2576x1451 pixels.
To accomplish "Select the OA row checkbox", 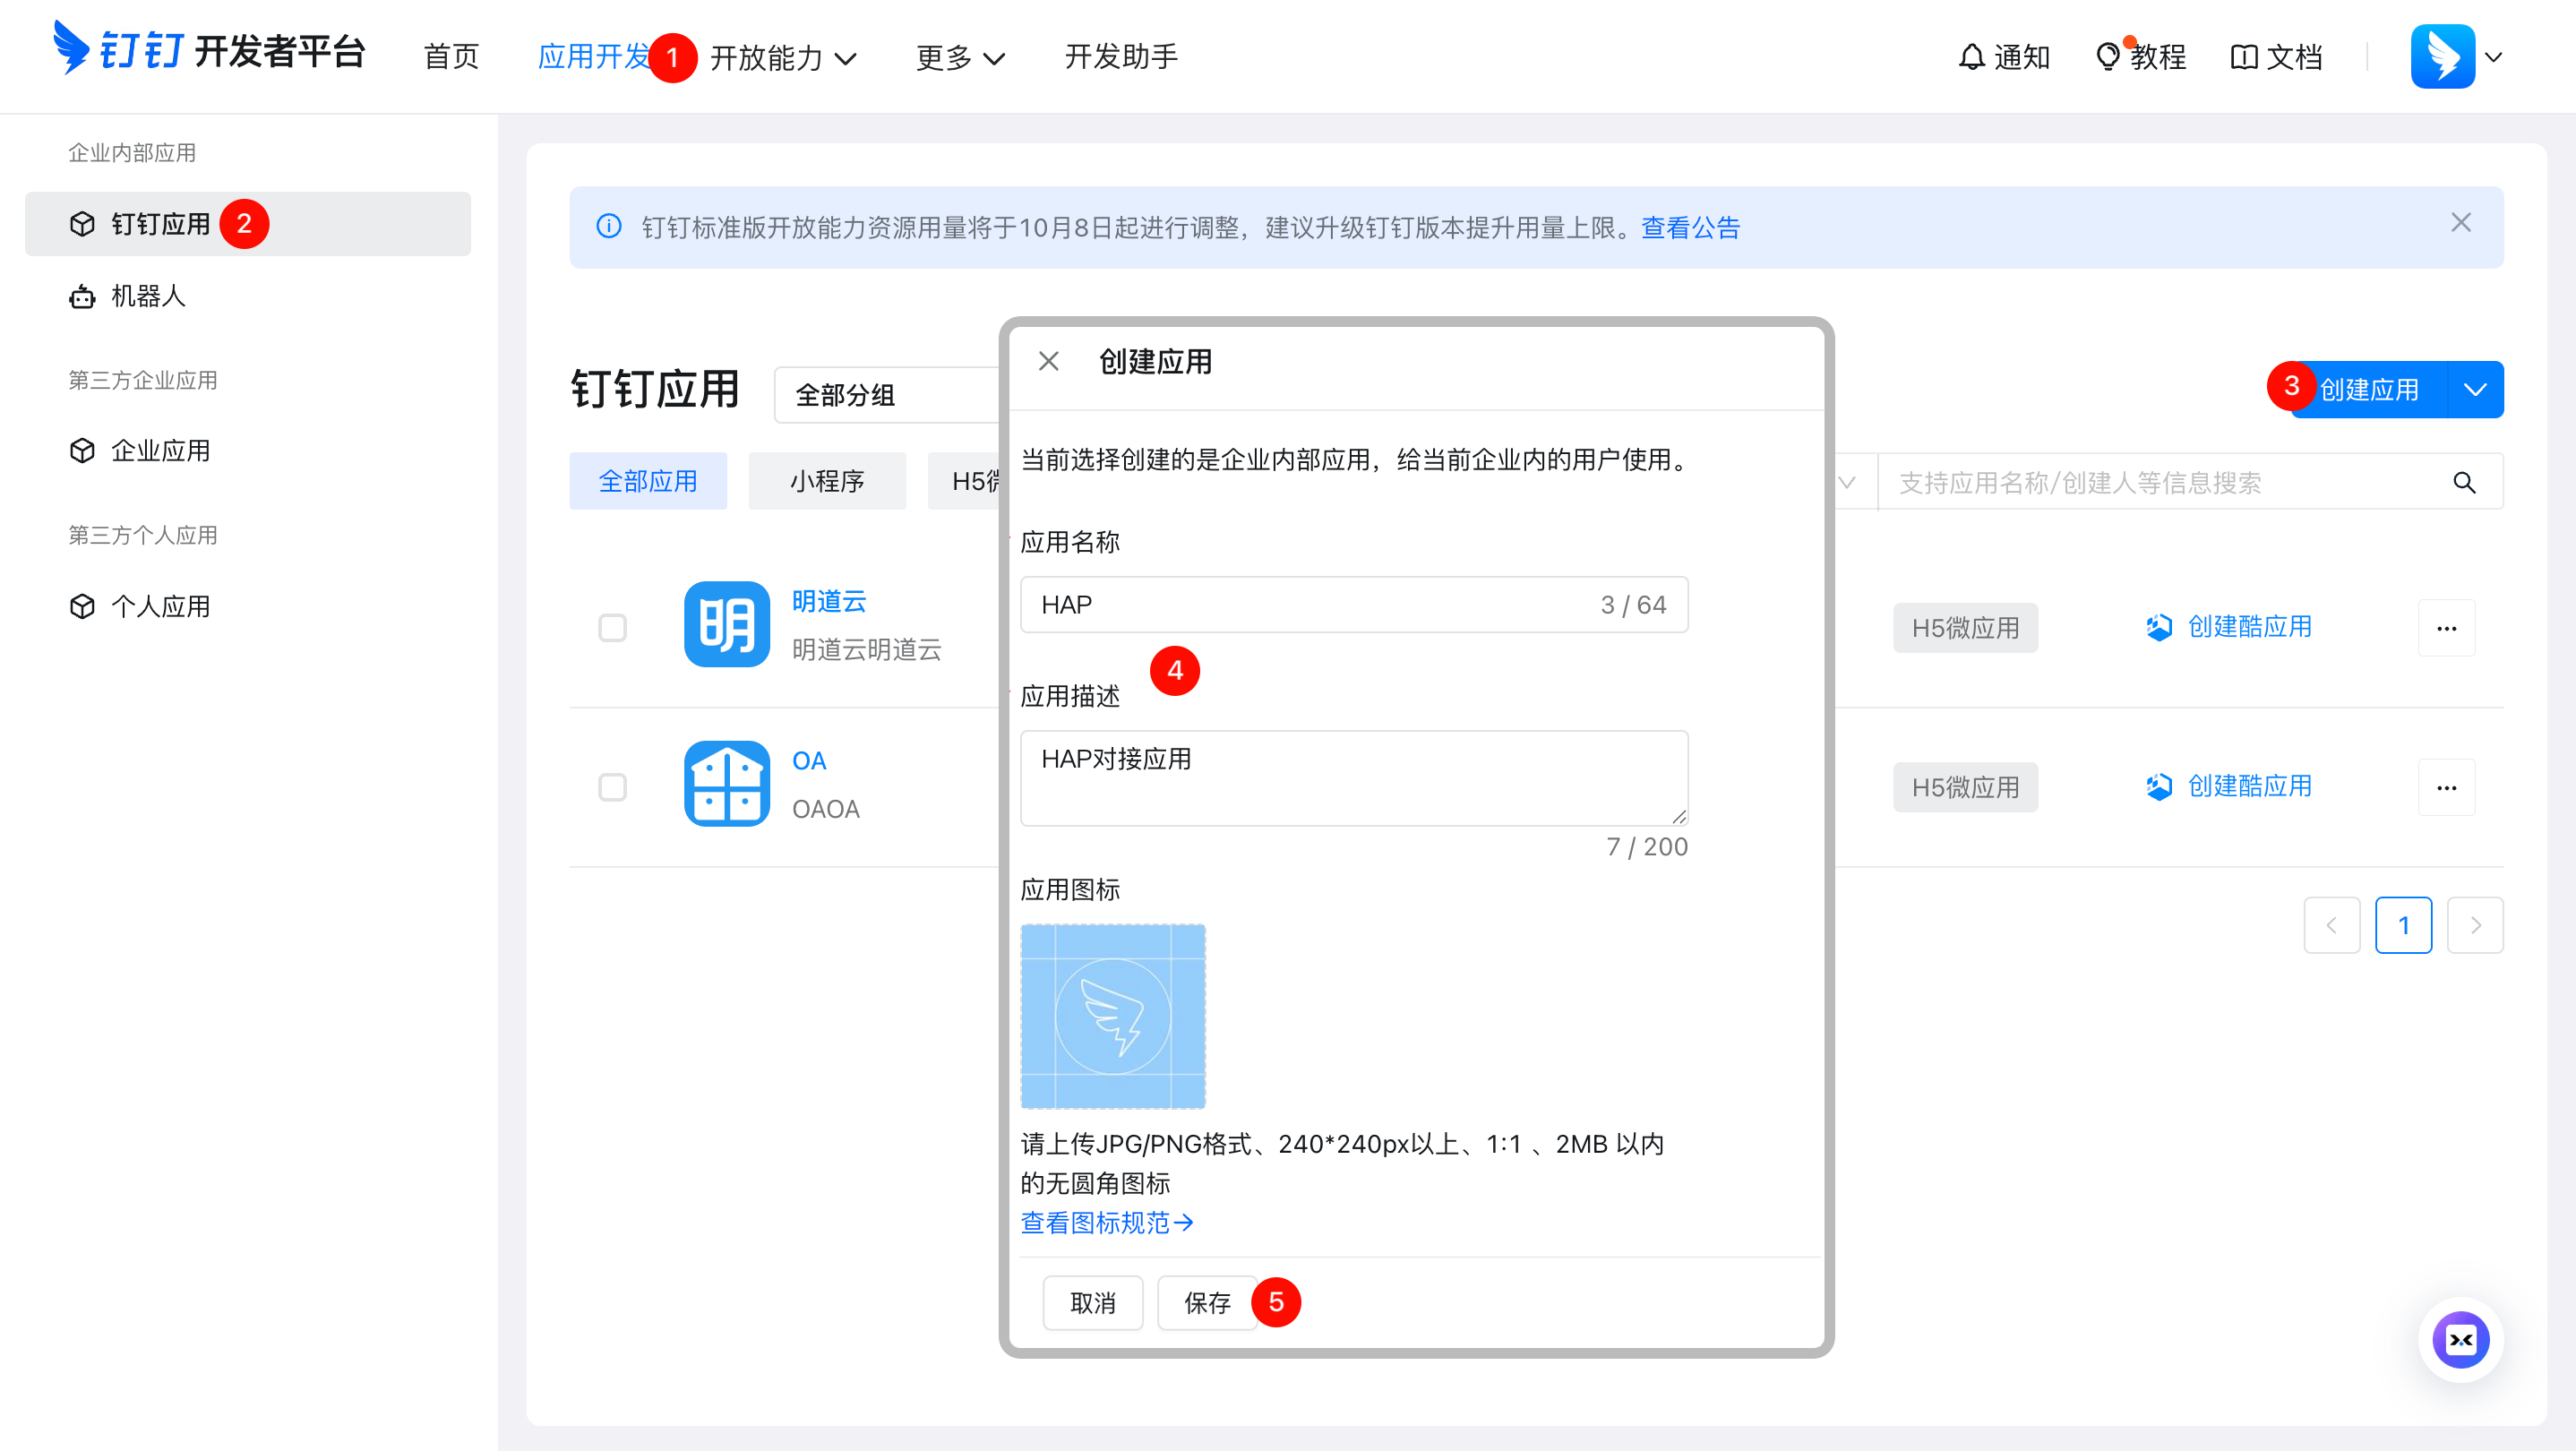I will point(612,788).
